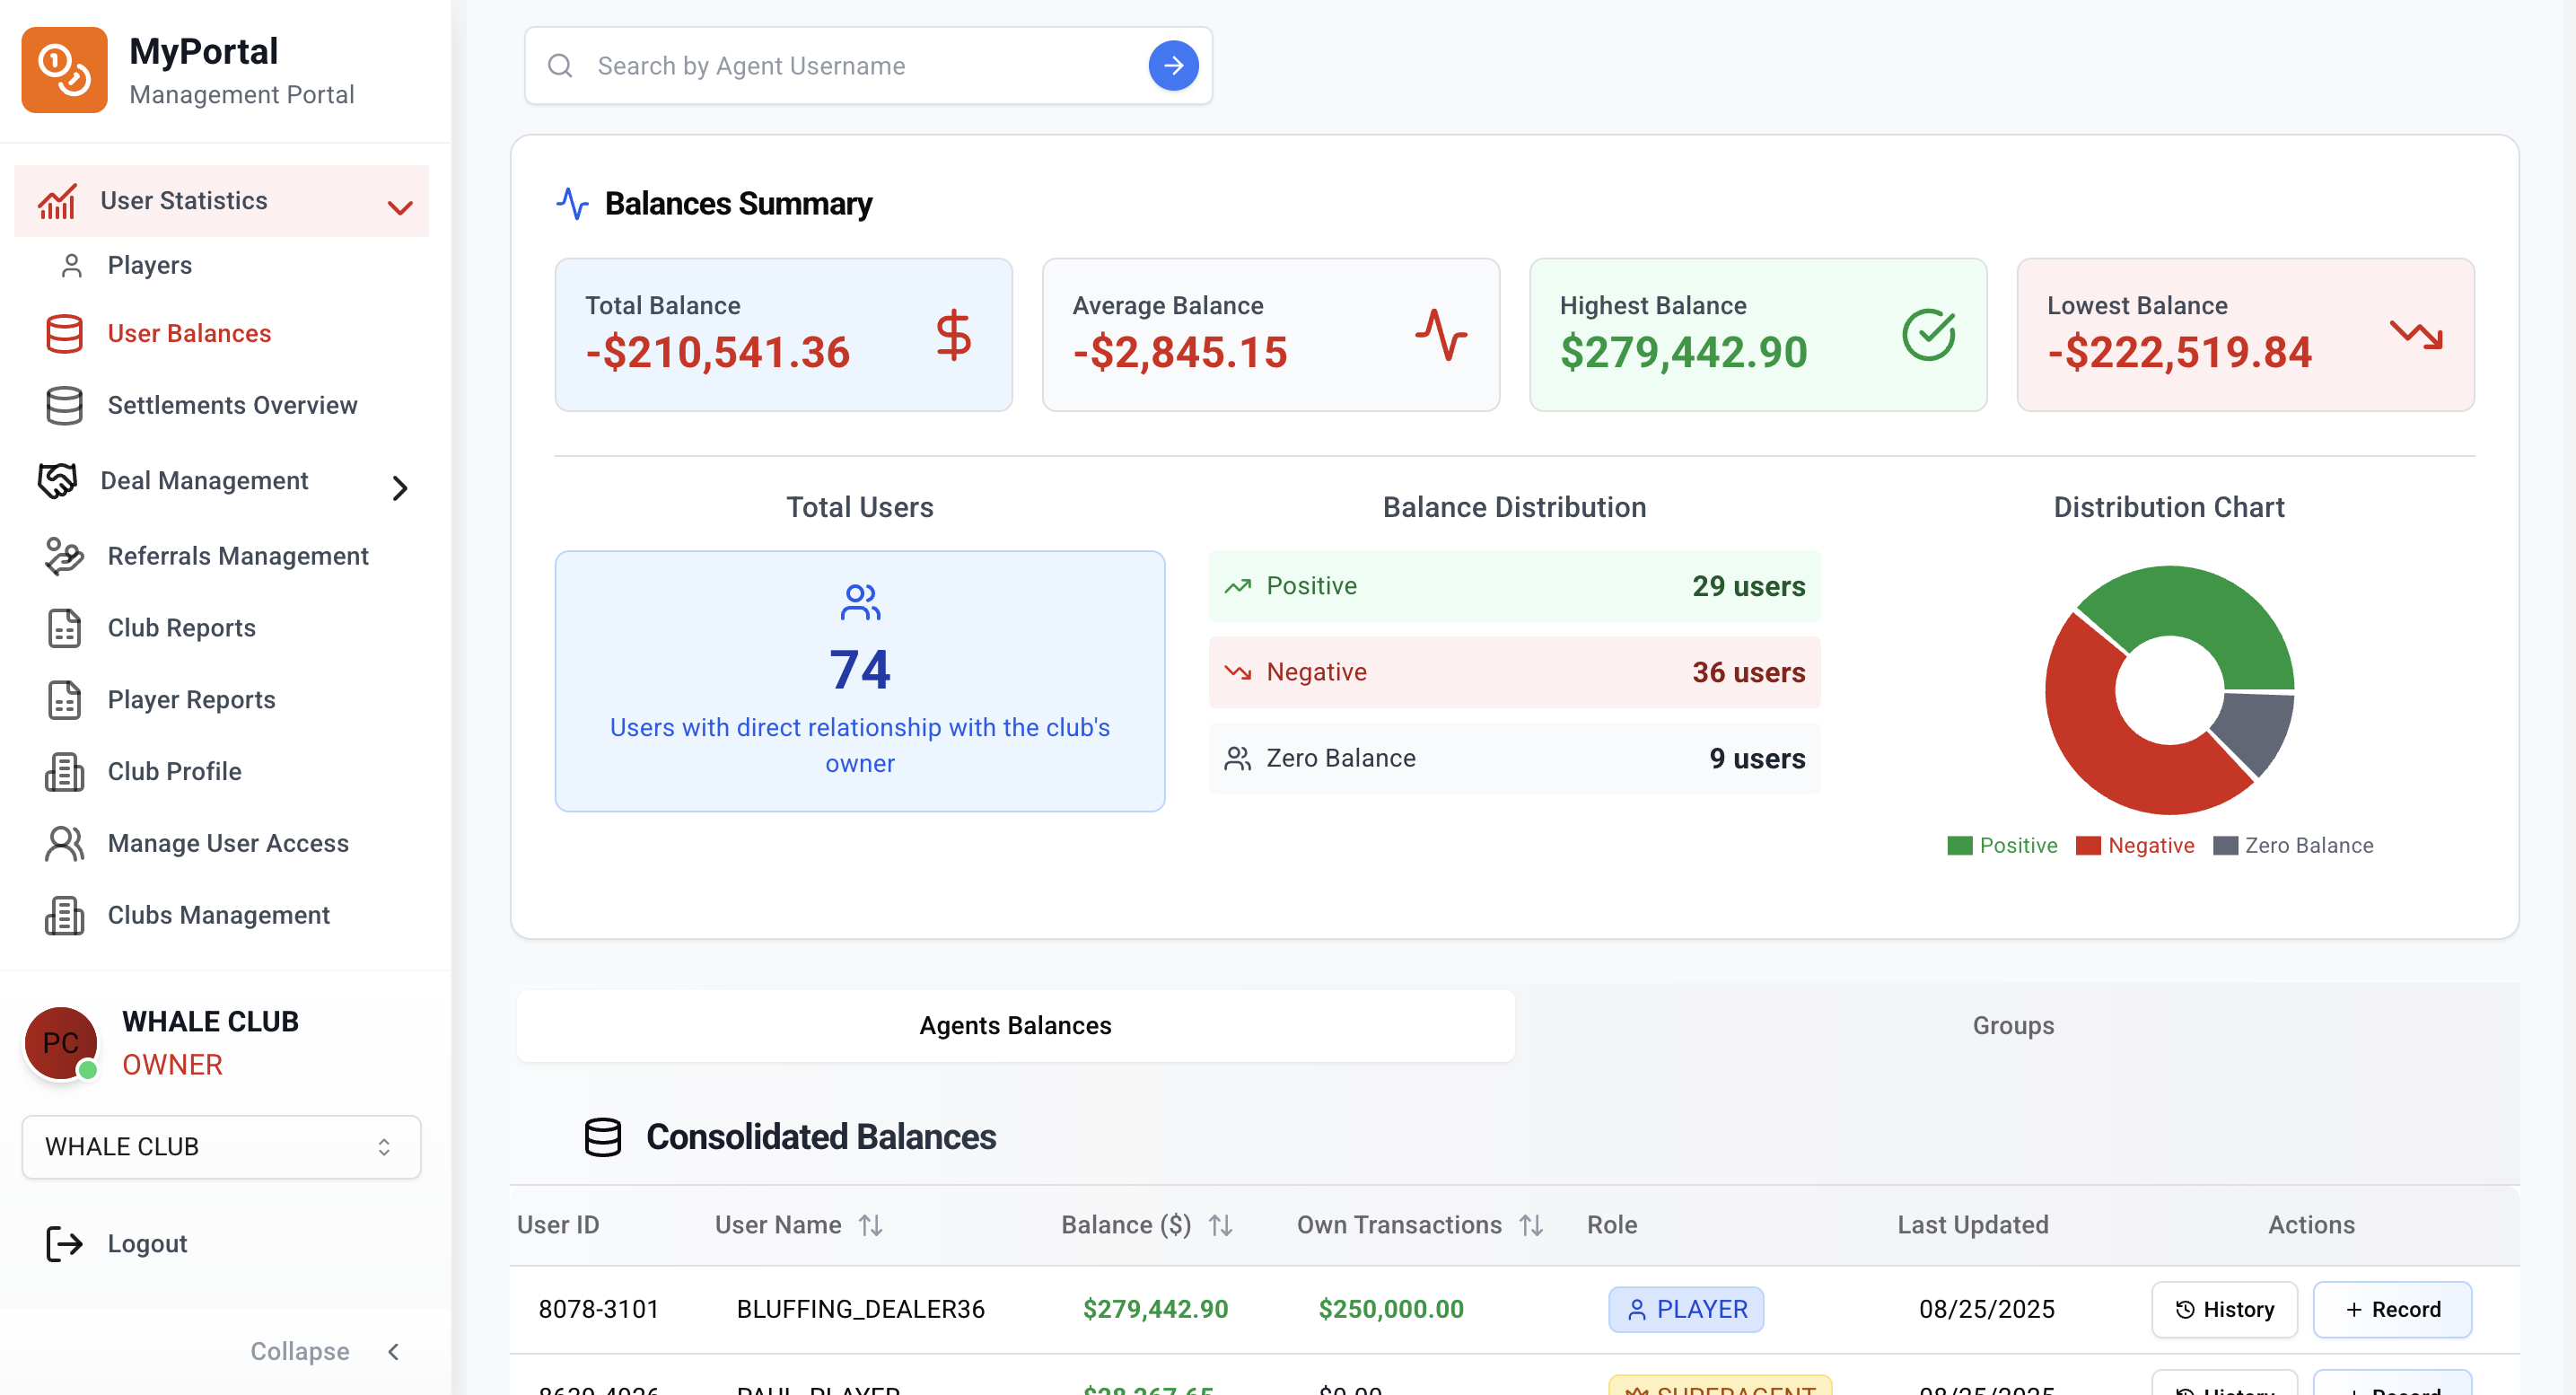
Task: Click the Positive row trending-up icon
Action: [1237, 586]
